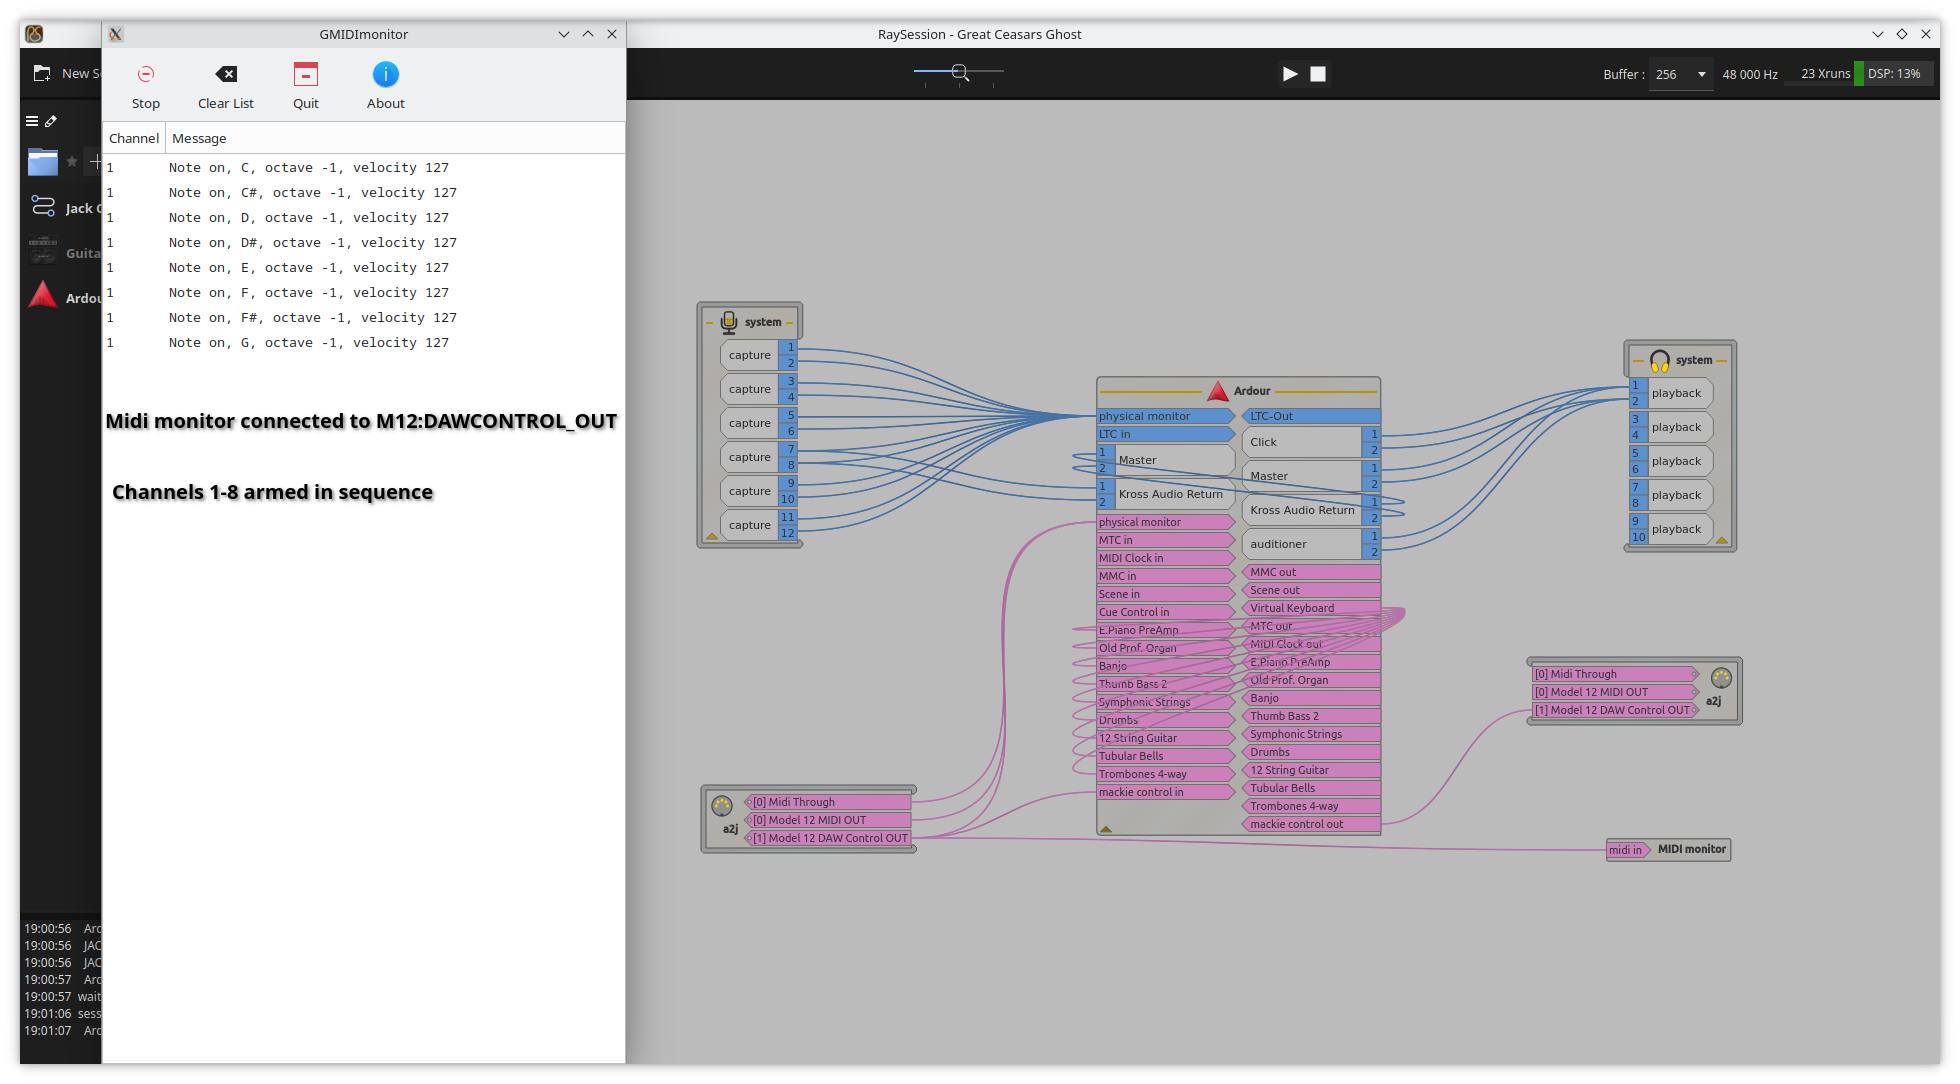Click the Channel column header
Viewport: 1960px width, 1084px height.
[134, 138]
